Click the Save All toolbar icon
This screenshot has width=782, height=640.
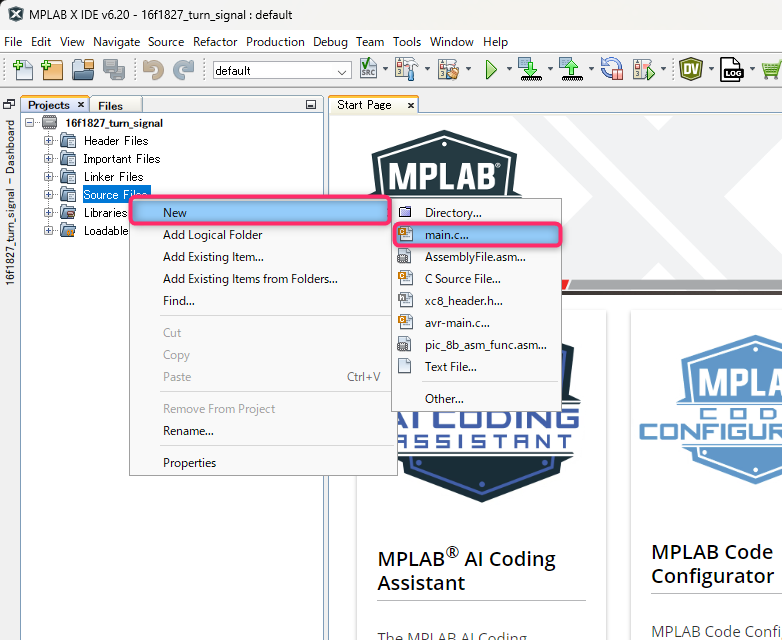tap(114, 69)
